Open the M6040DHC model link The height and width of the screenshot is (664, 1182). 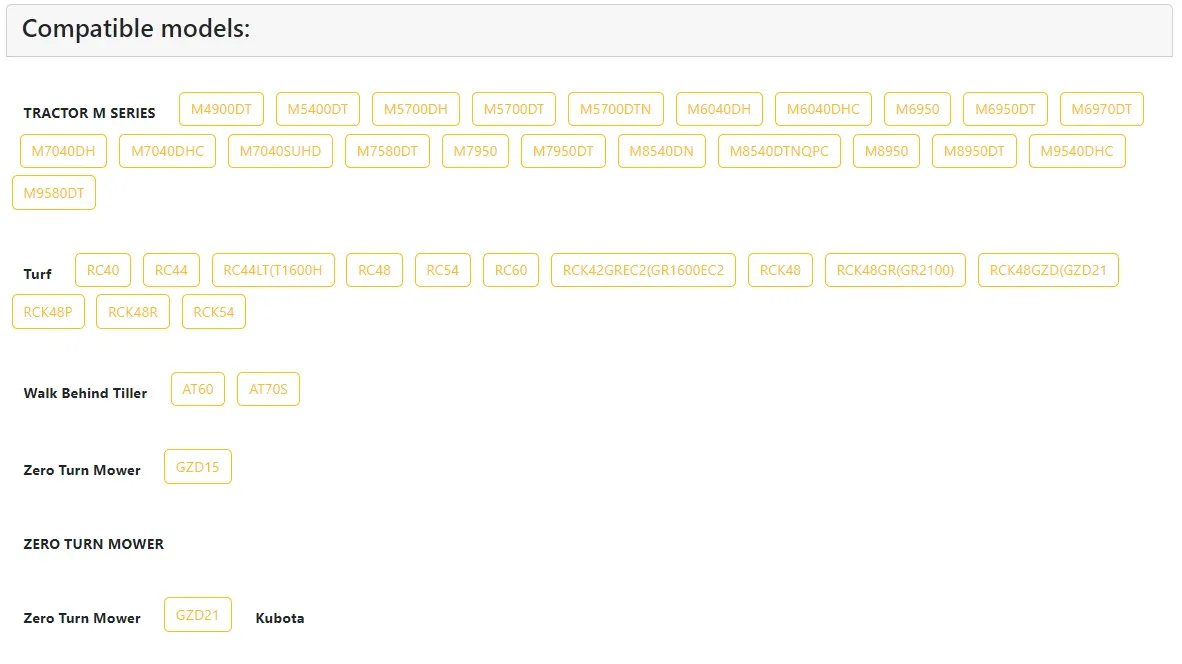click(823, 110)
